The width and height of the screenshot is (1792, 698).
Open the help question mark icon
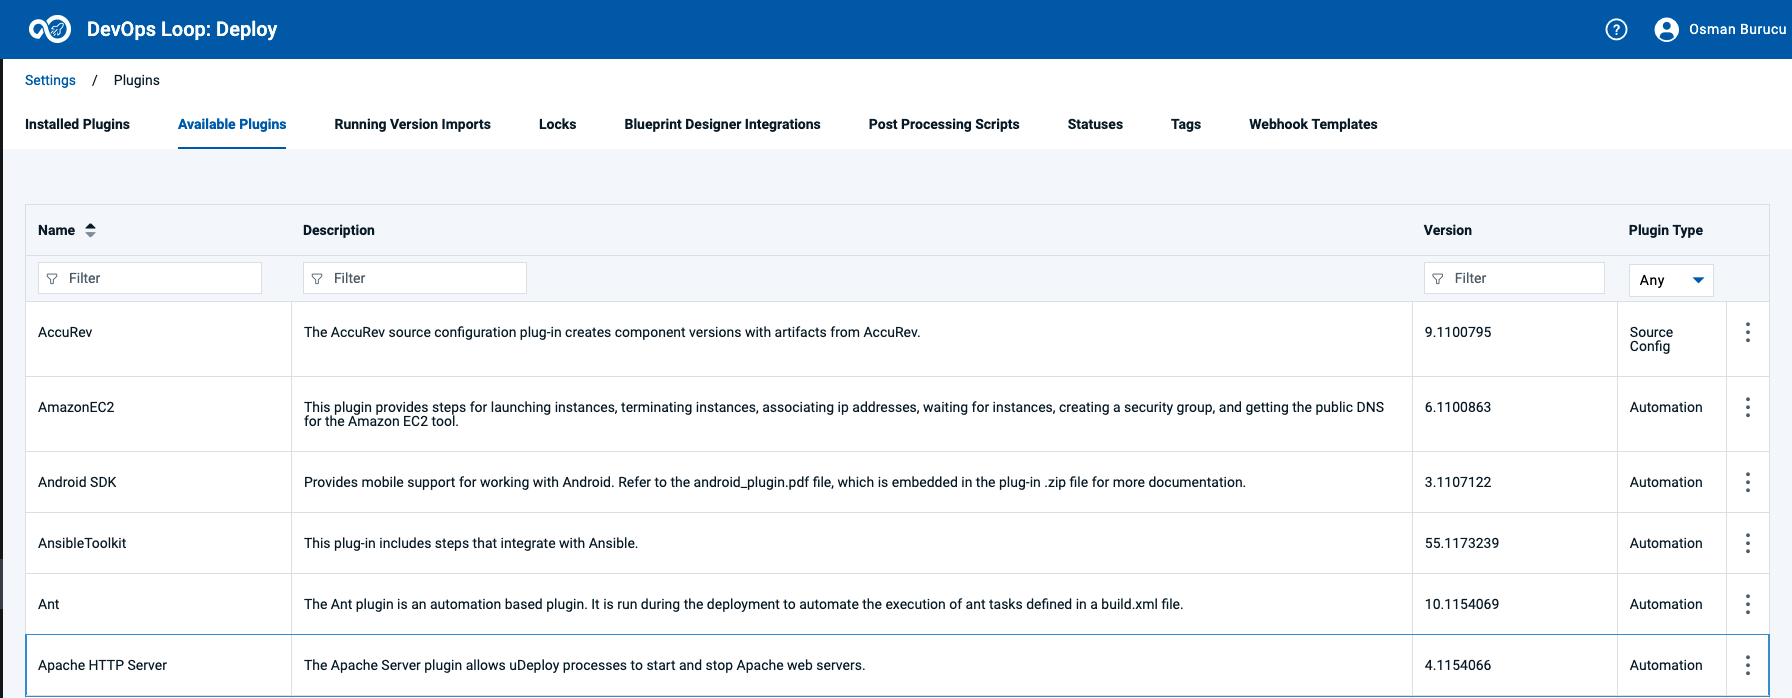point(1616,29)
